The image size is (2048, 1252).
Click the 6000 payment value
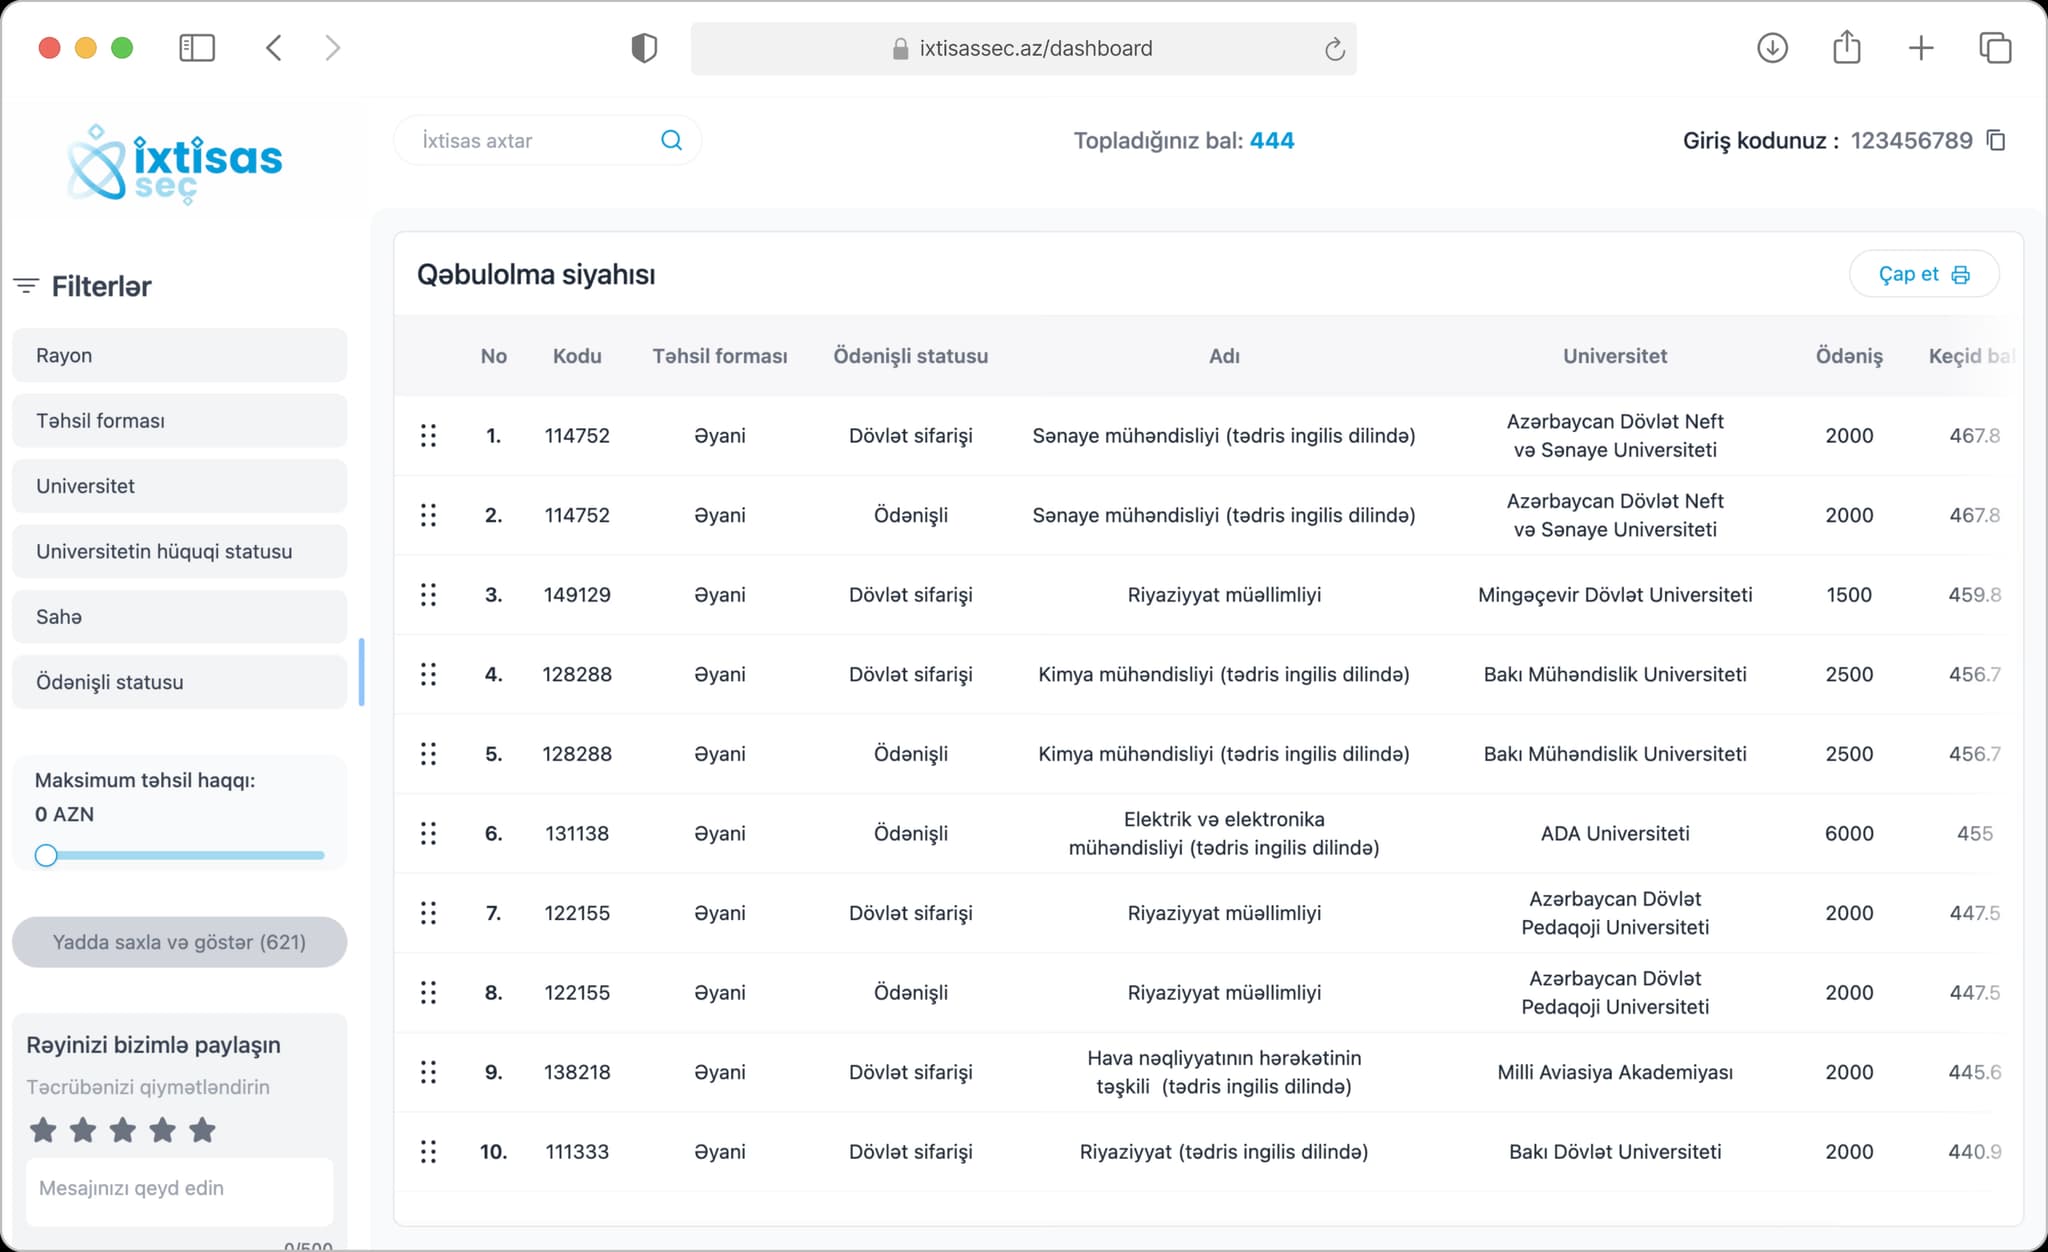point(1849,833)
